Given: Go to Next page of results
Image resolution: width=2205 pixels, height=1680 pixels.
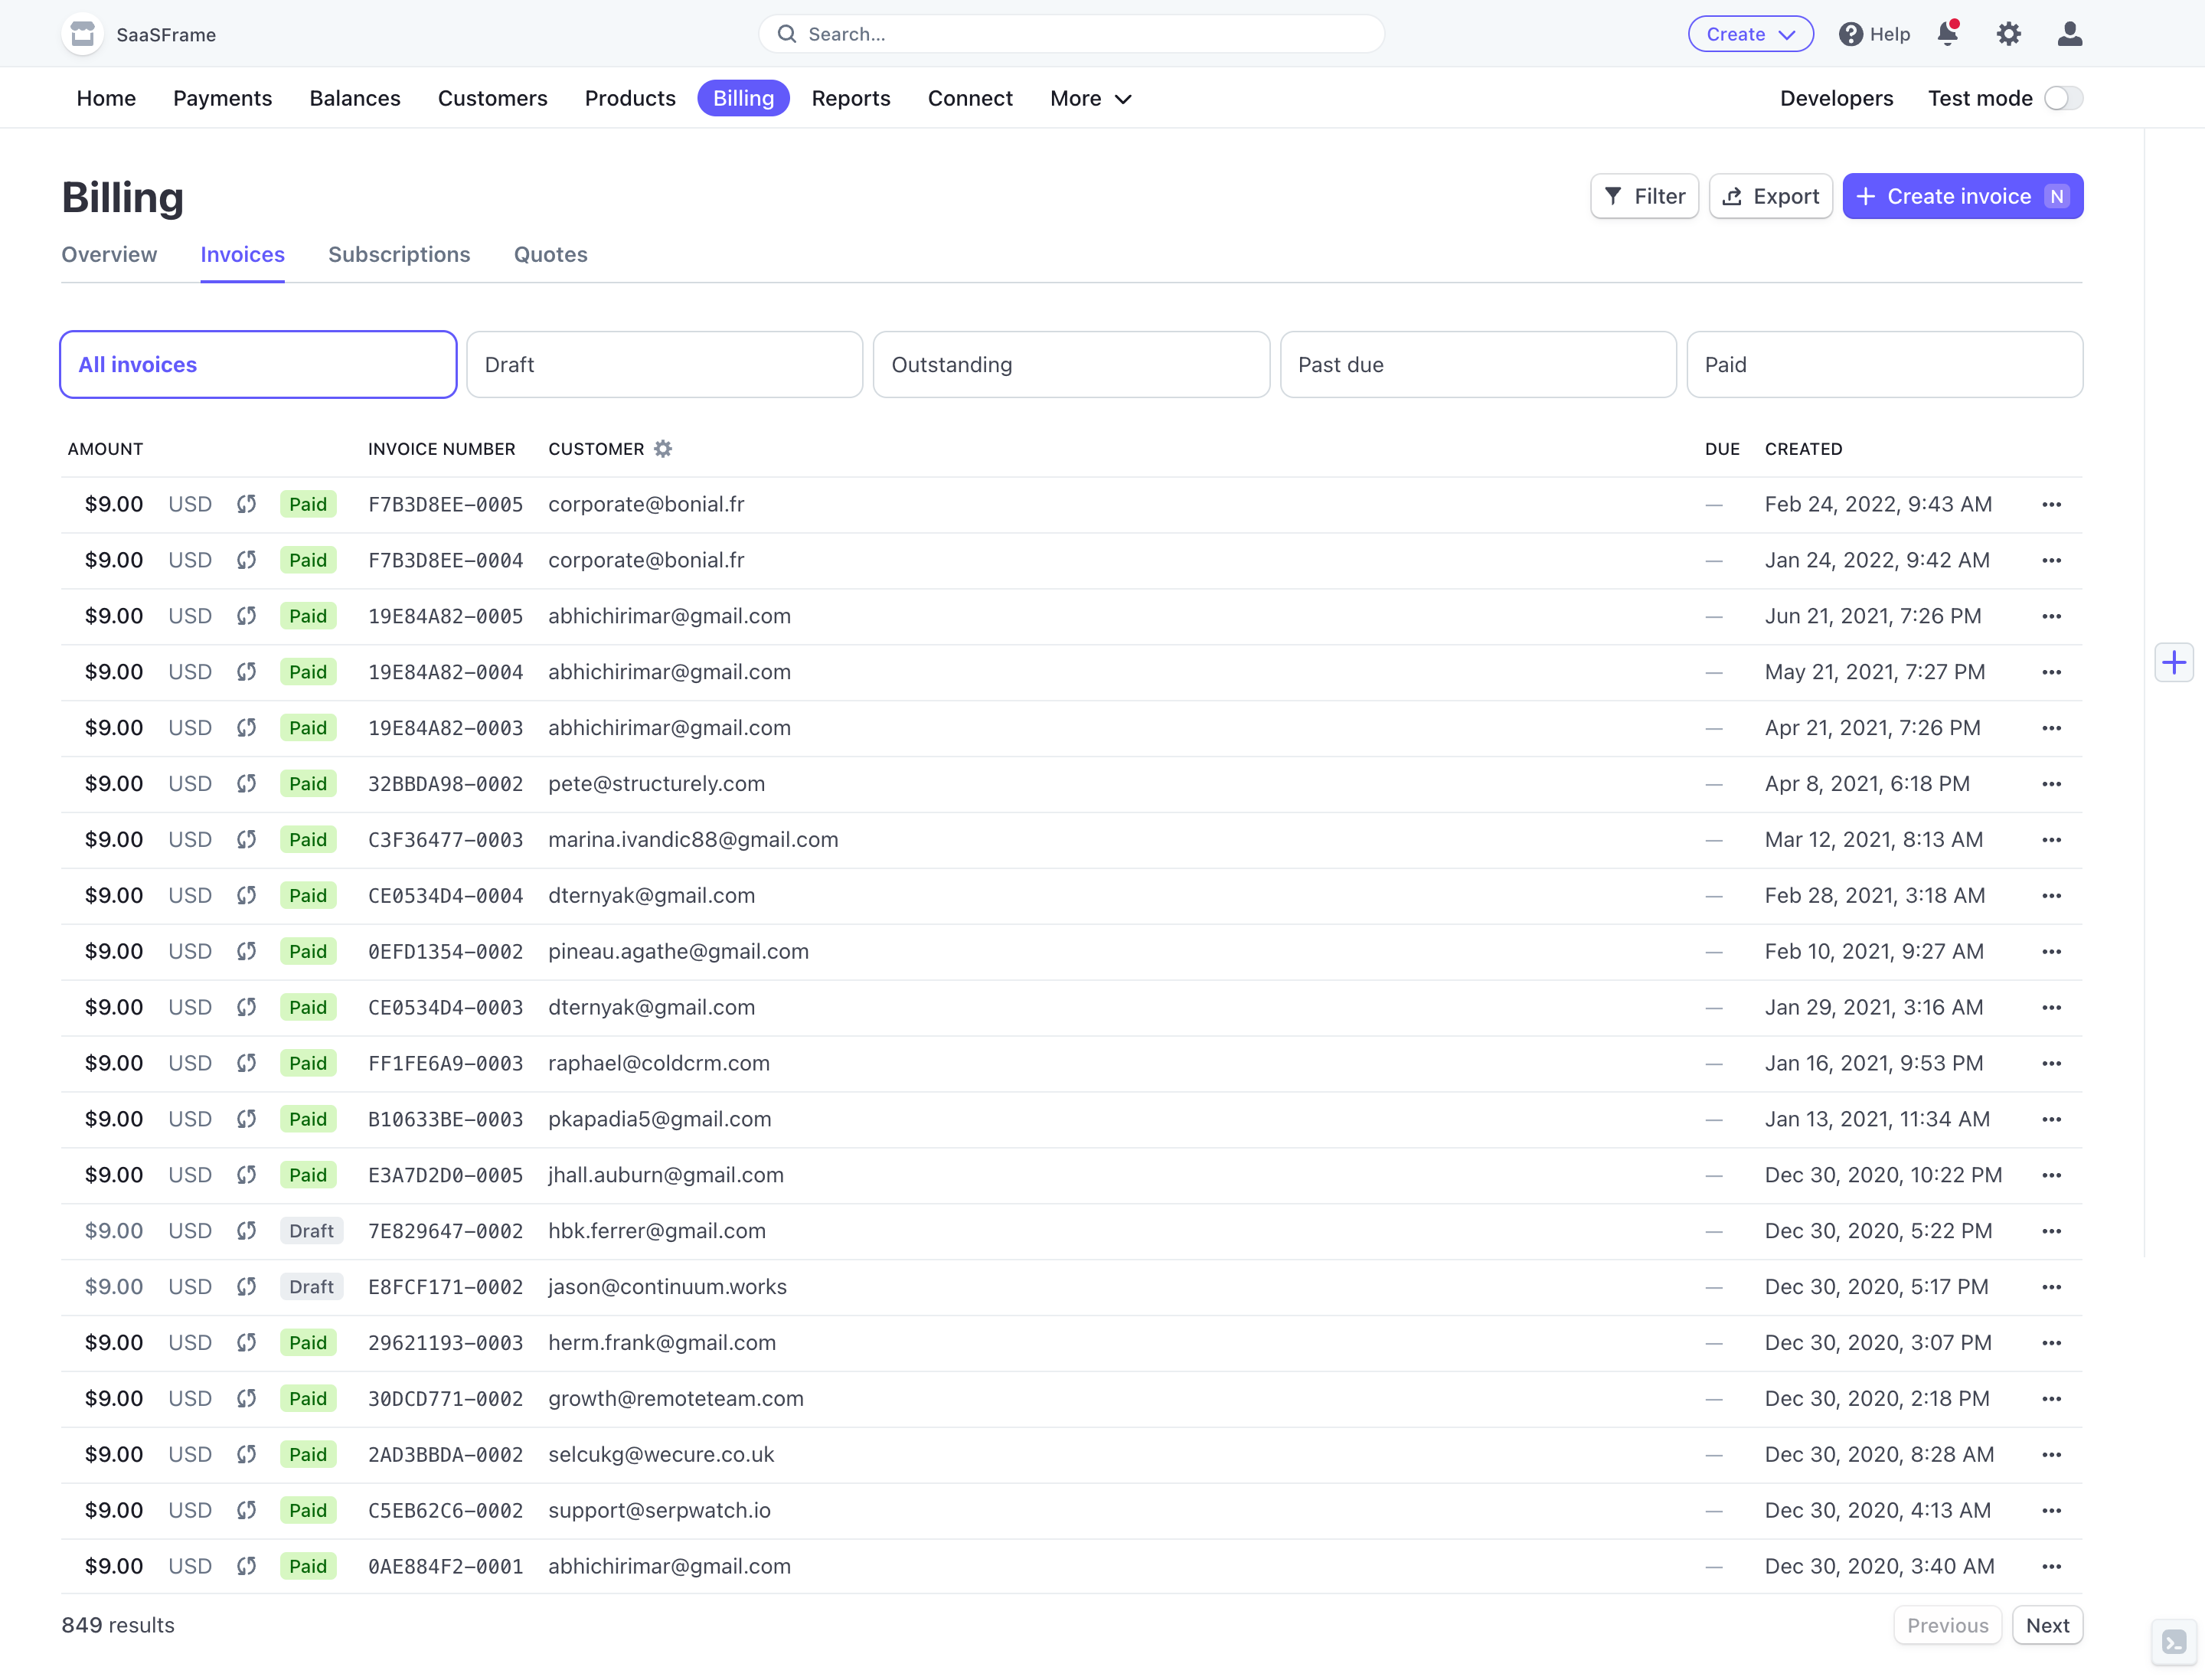Looking at the screenshot, I should pos(2047,1625).
